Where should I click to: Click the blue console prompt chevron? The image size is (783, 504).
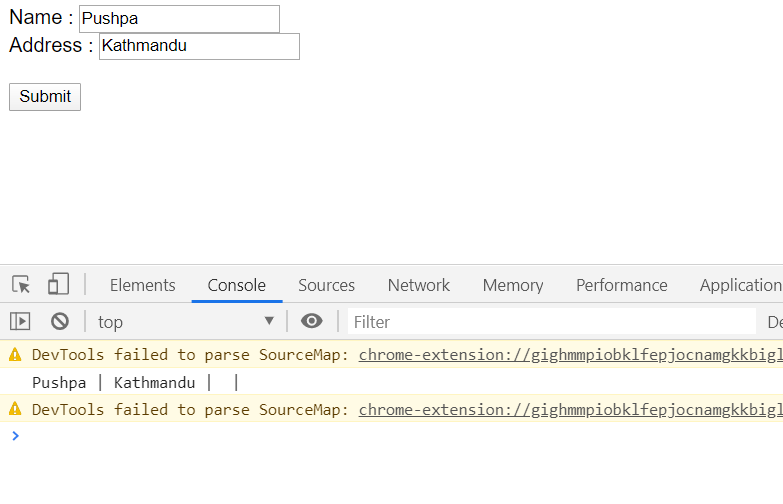15,436
